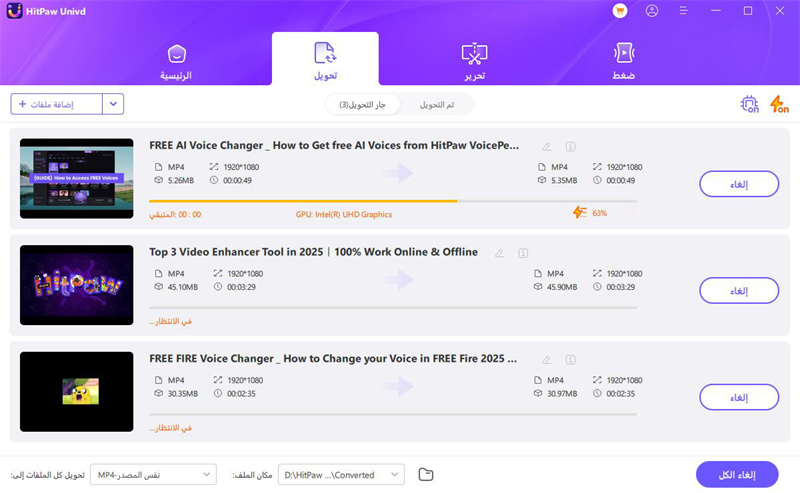Image resolution: width=800 pixels, height=493 pixels.
Task: Open the hamburger menu in title bar
Action: [x=683, y=11]
